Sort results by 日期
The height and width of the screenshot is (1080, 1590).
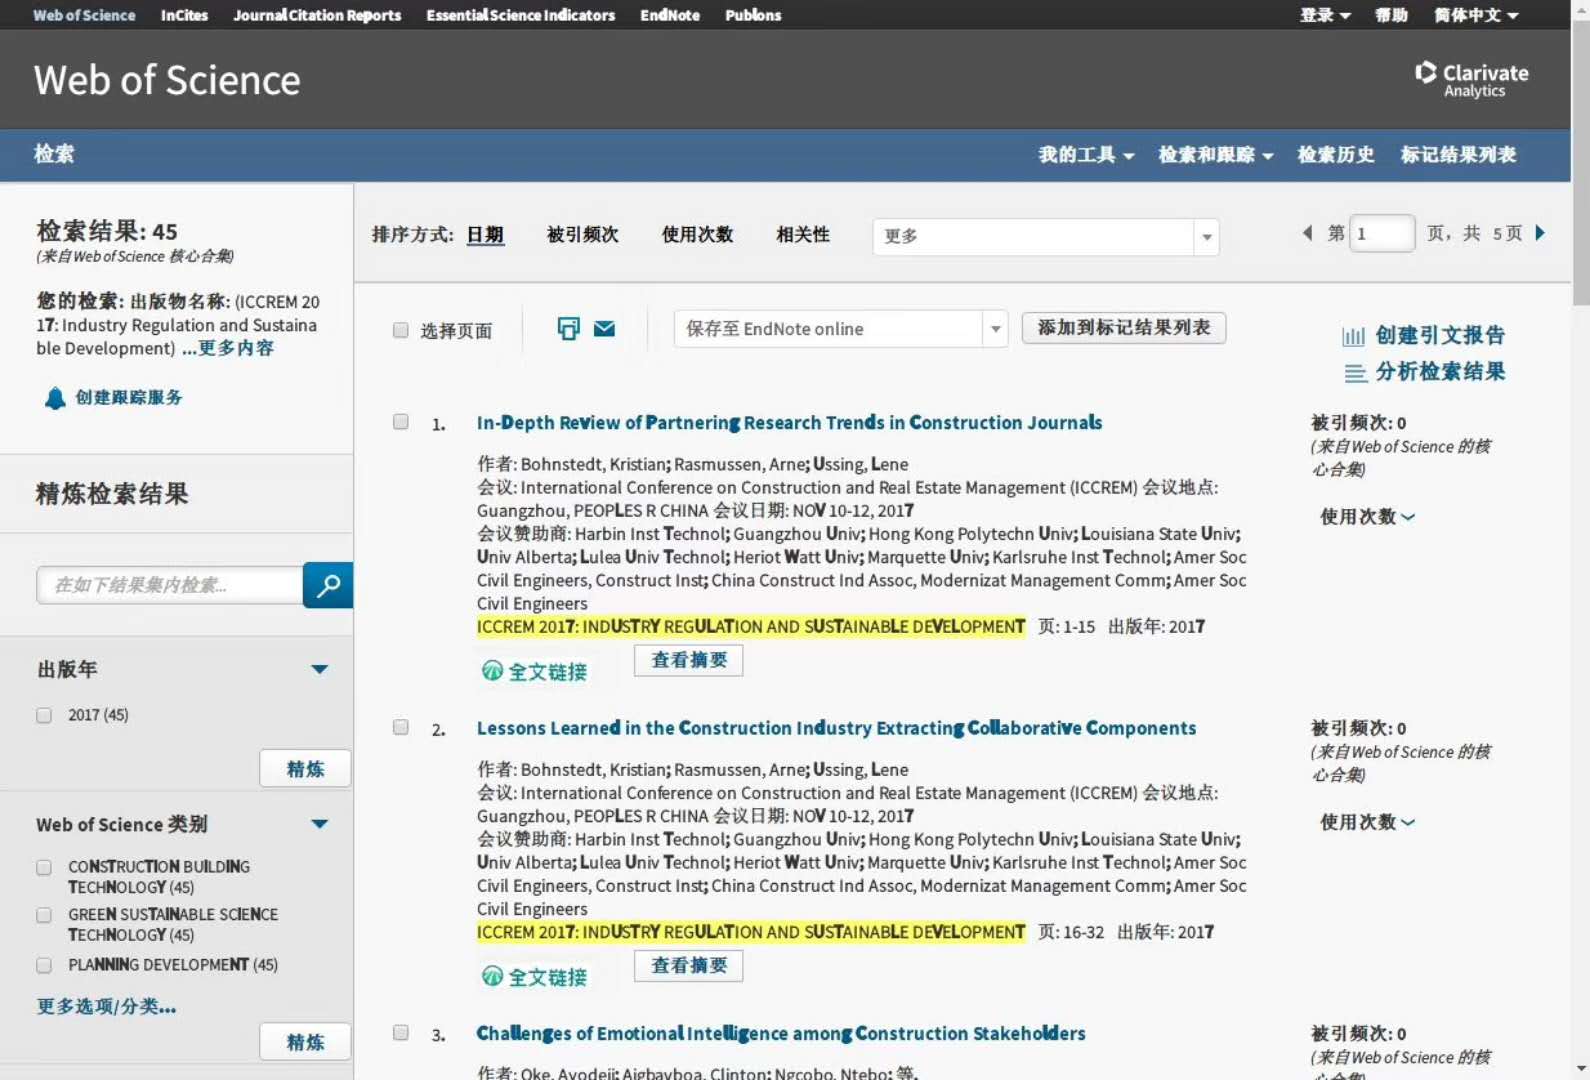(485, 235)
